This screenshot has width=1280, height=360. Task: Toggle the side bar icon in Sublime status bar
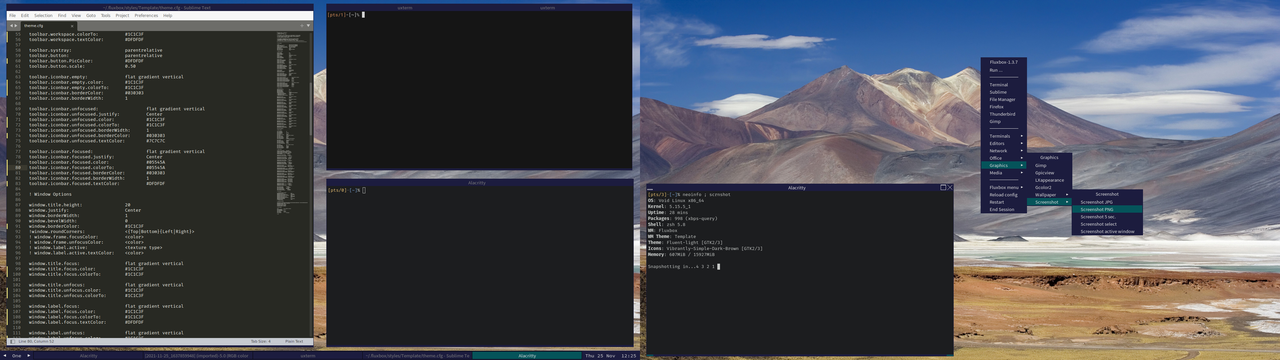click(x=12, y=341)
